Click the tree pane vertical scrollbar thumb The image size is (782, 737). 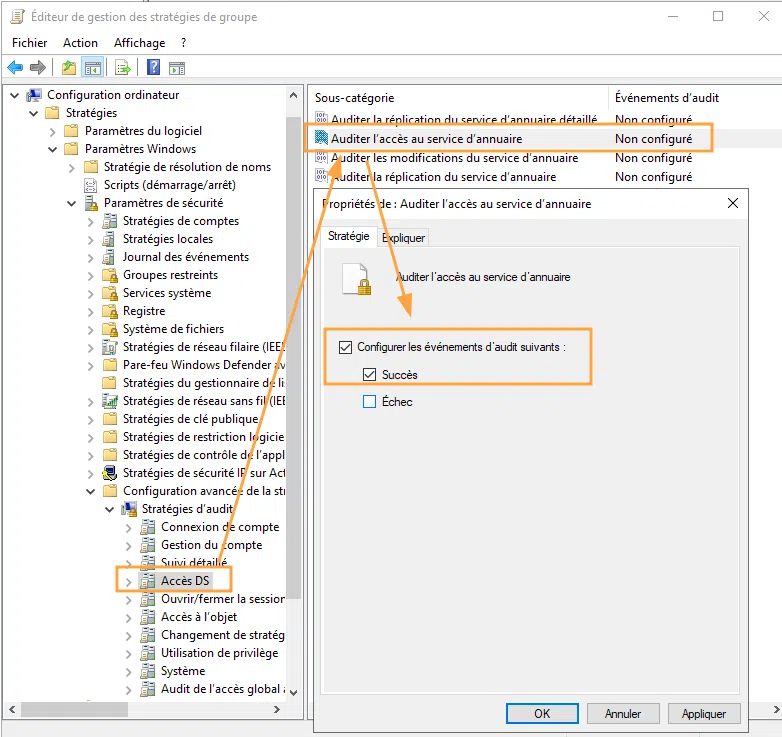pyautogui.click(x=294, y=358)
